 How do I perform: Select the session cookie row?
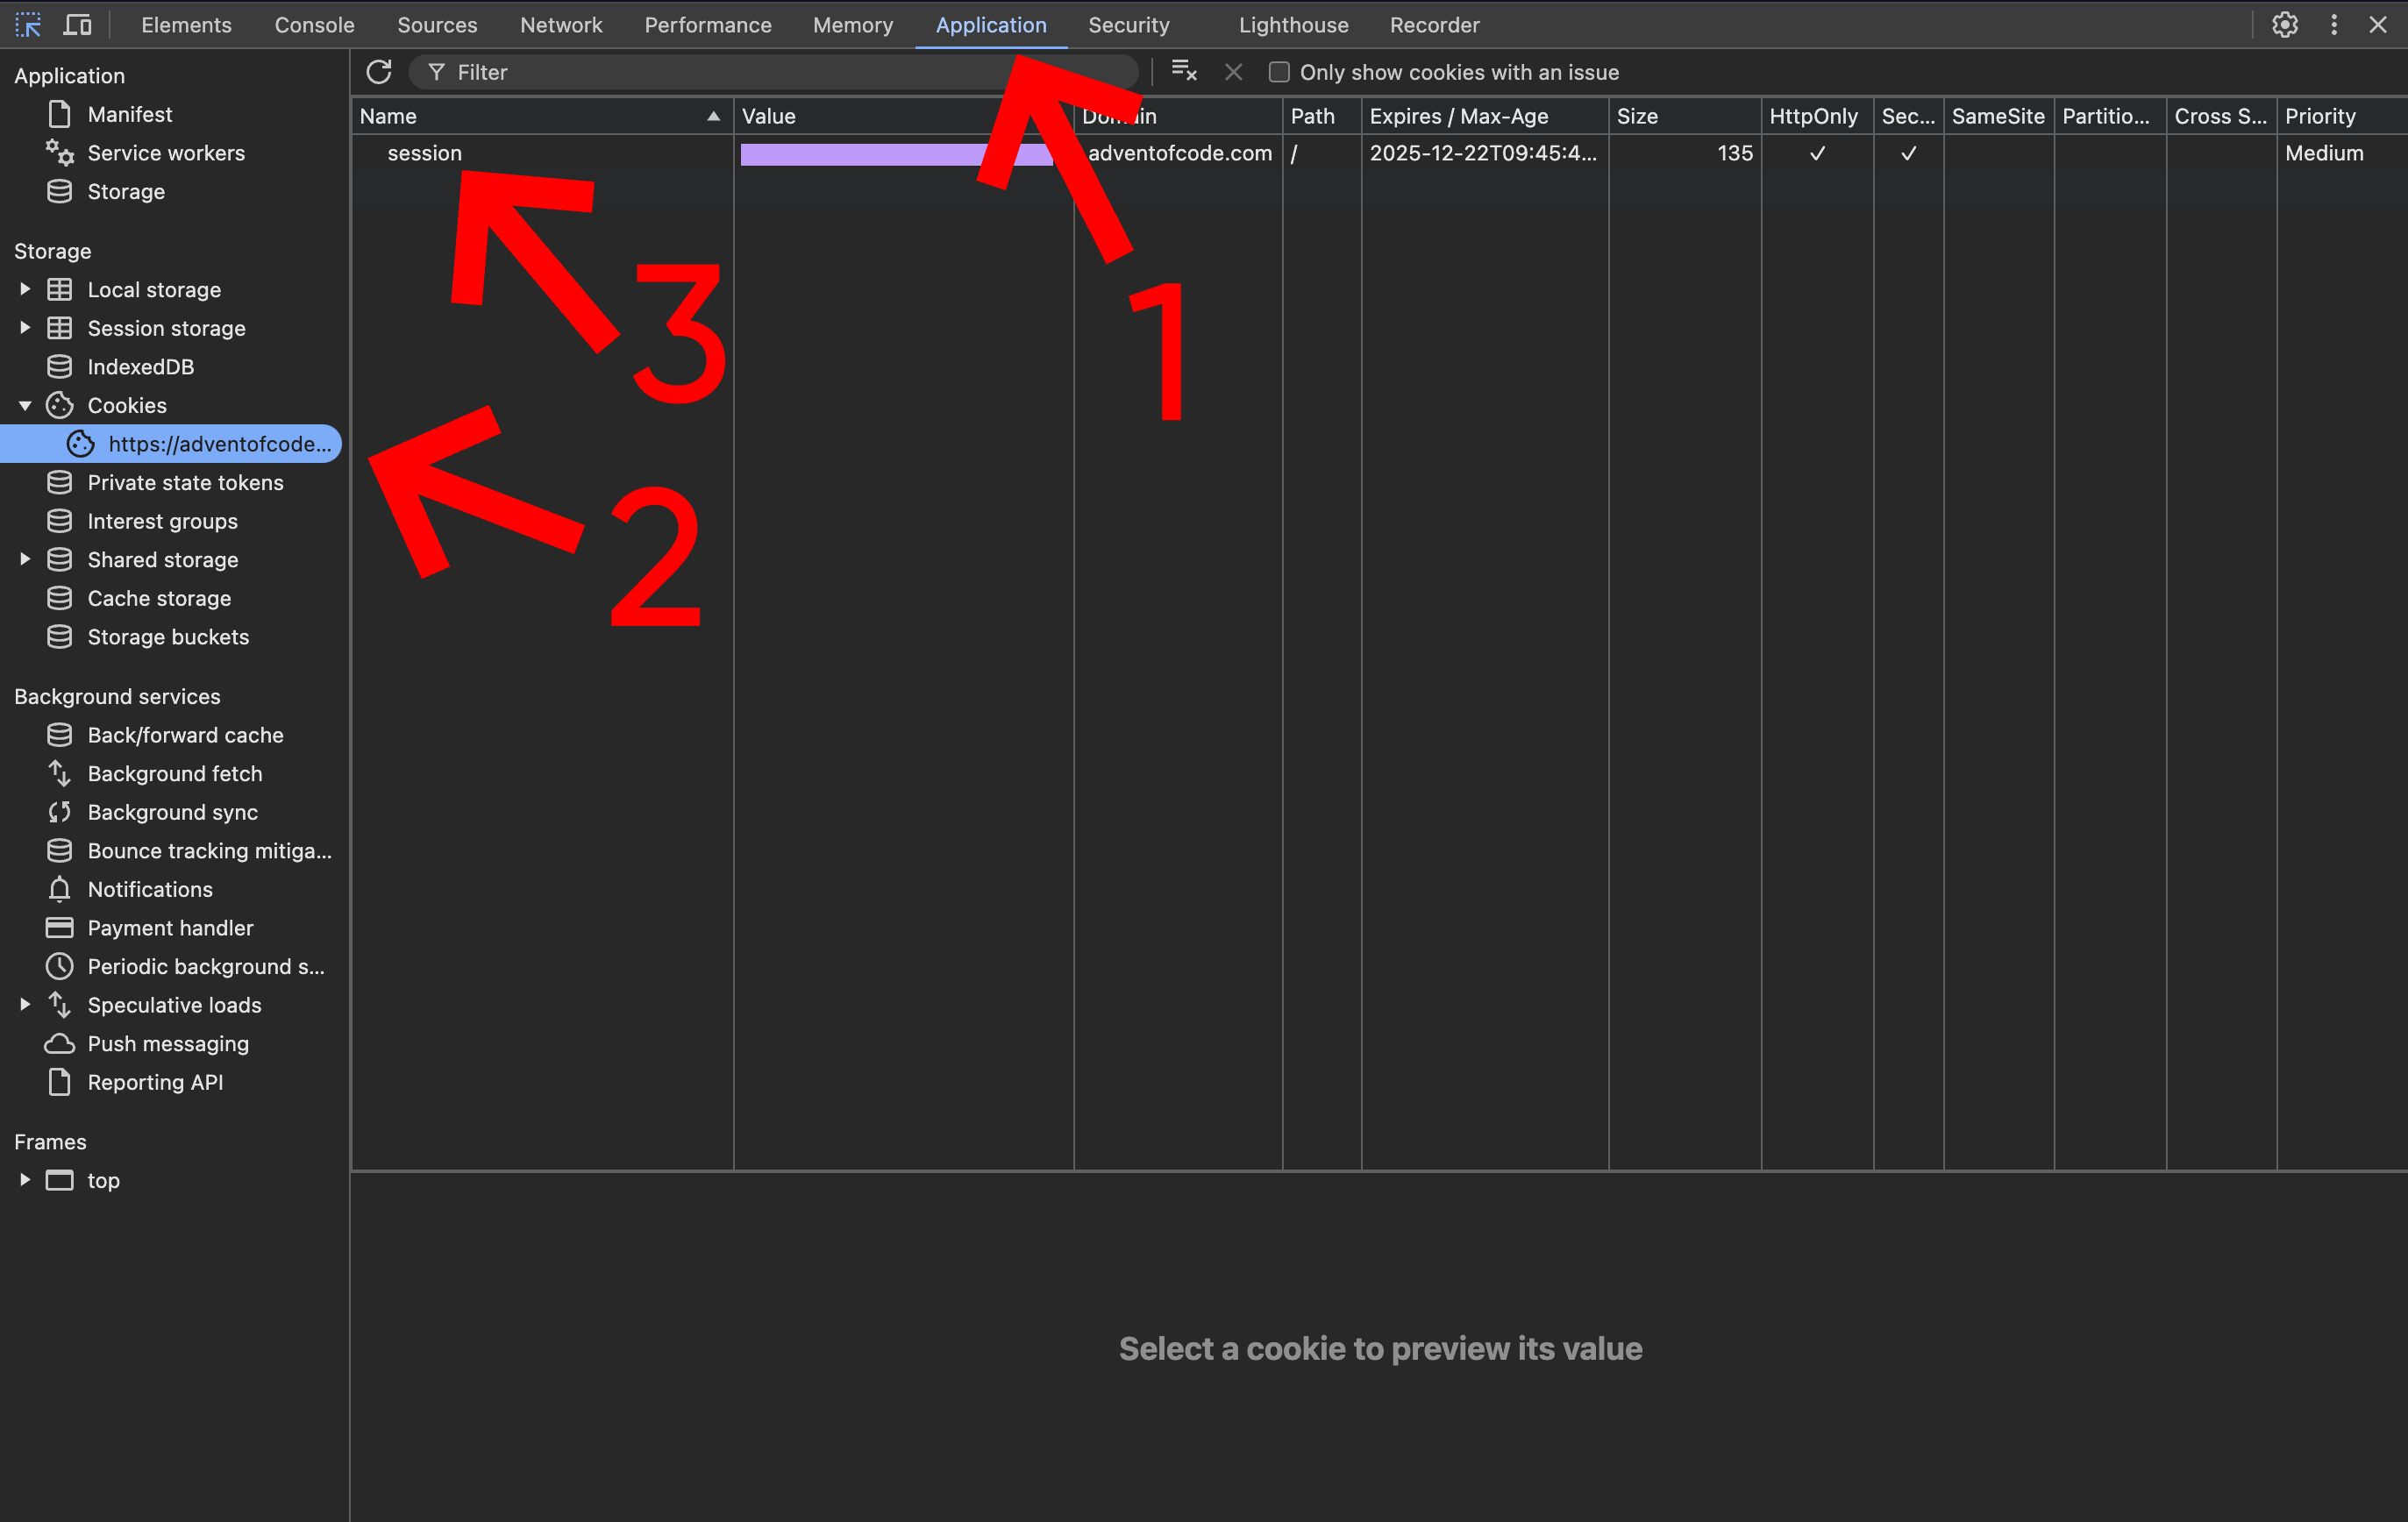coord(1379,153)
